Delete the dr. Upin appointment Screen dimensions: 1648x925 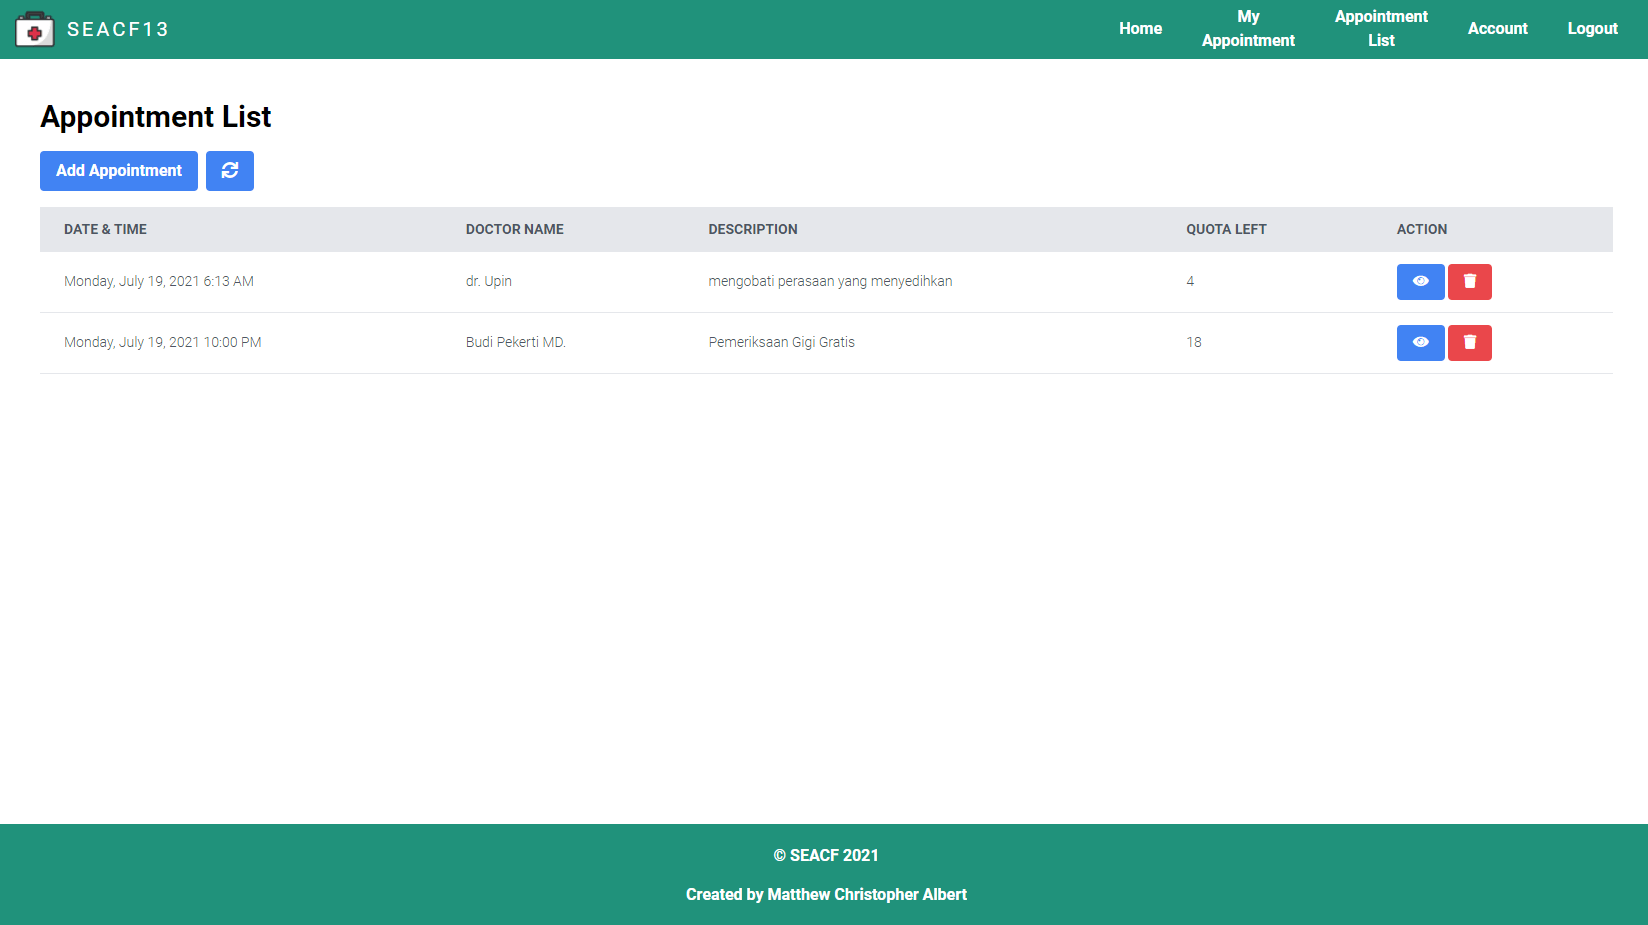(1470, 282)
